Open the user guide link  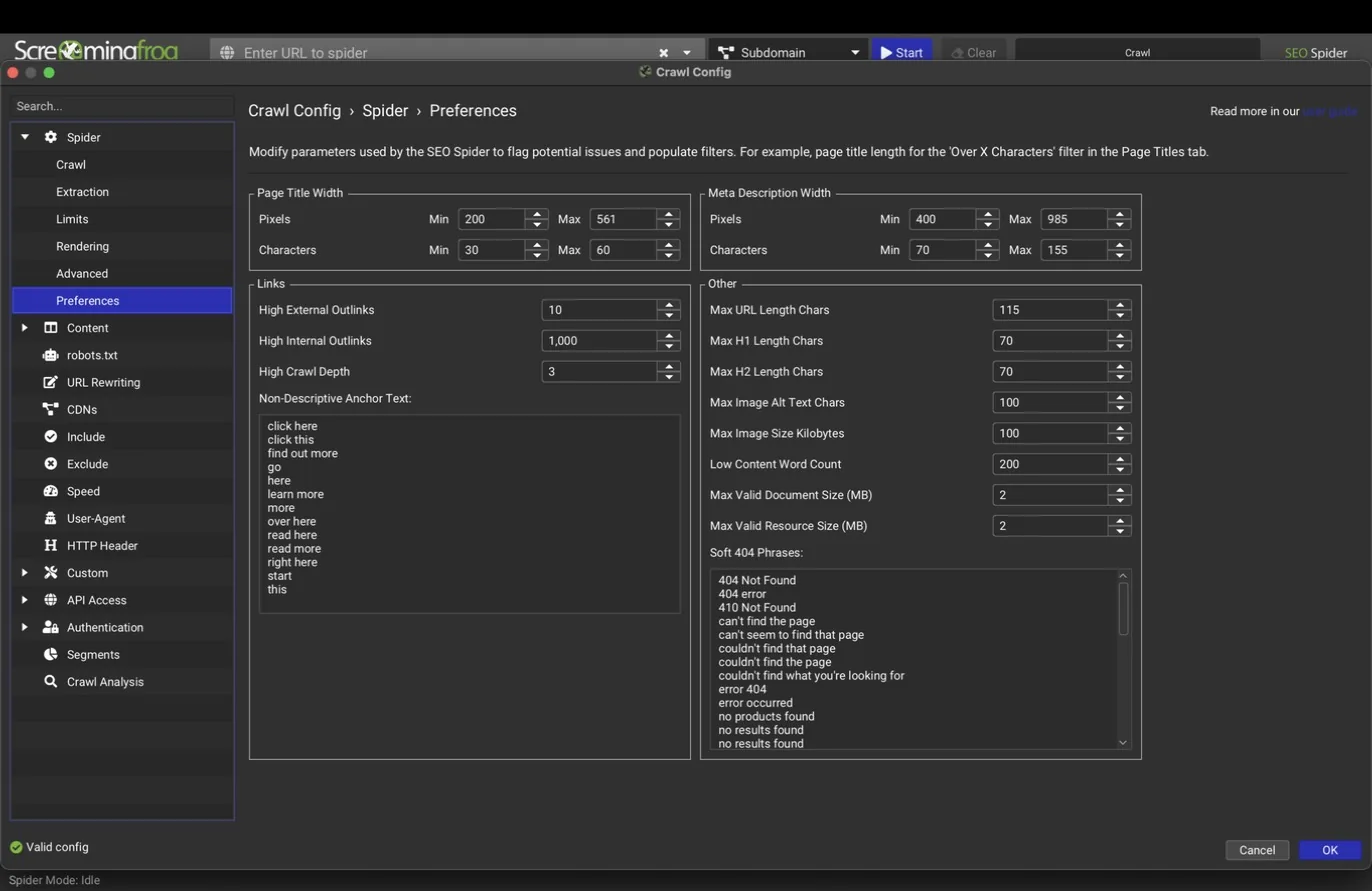coord(1330,111)
